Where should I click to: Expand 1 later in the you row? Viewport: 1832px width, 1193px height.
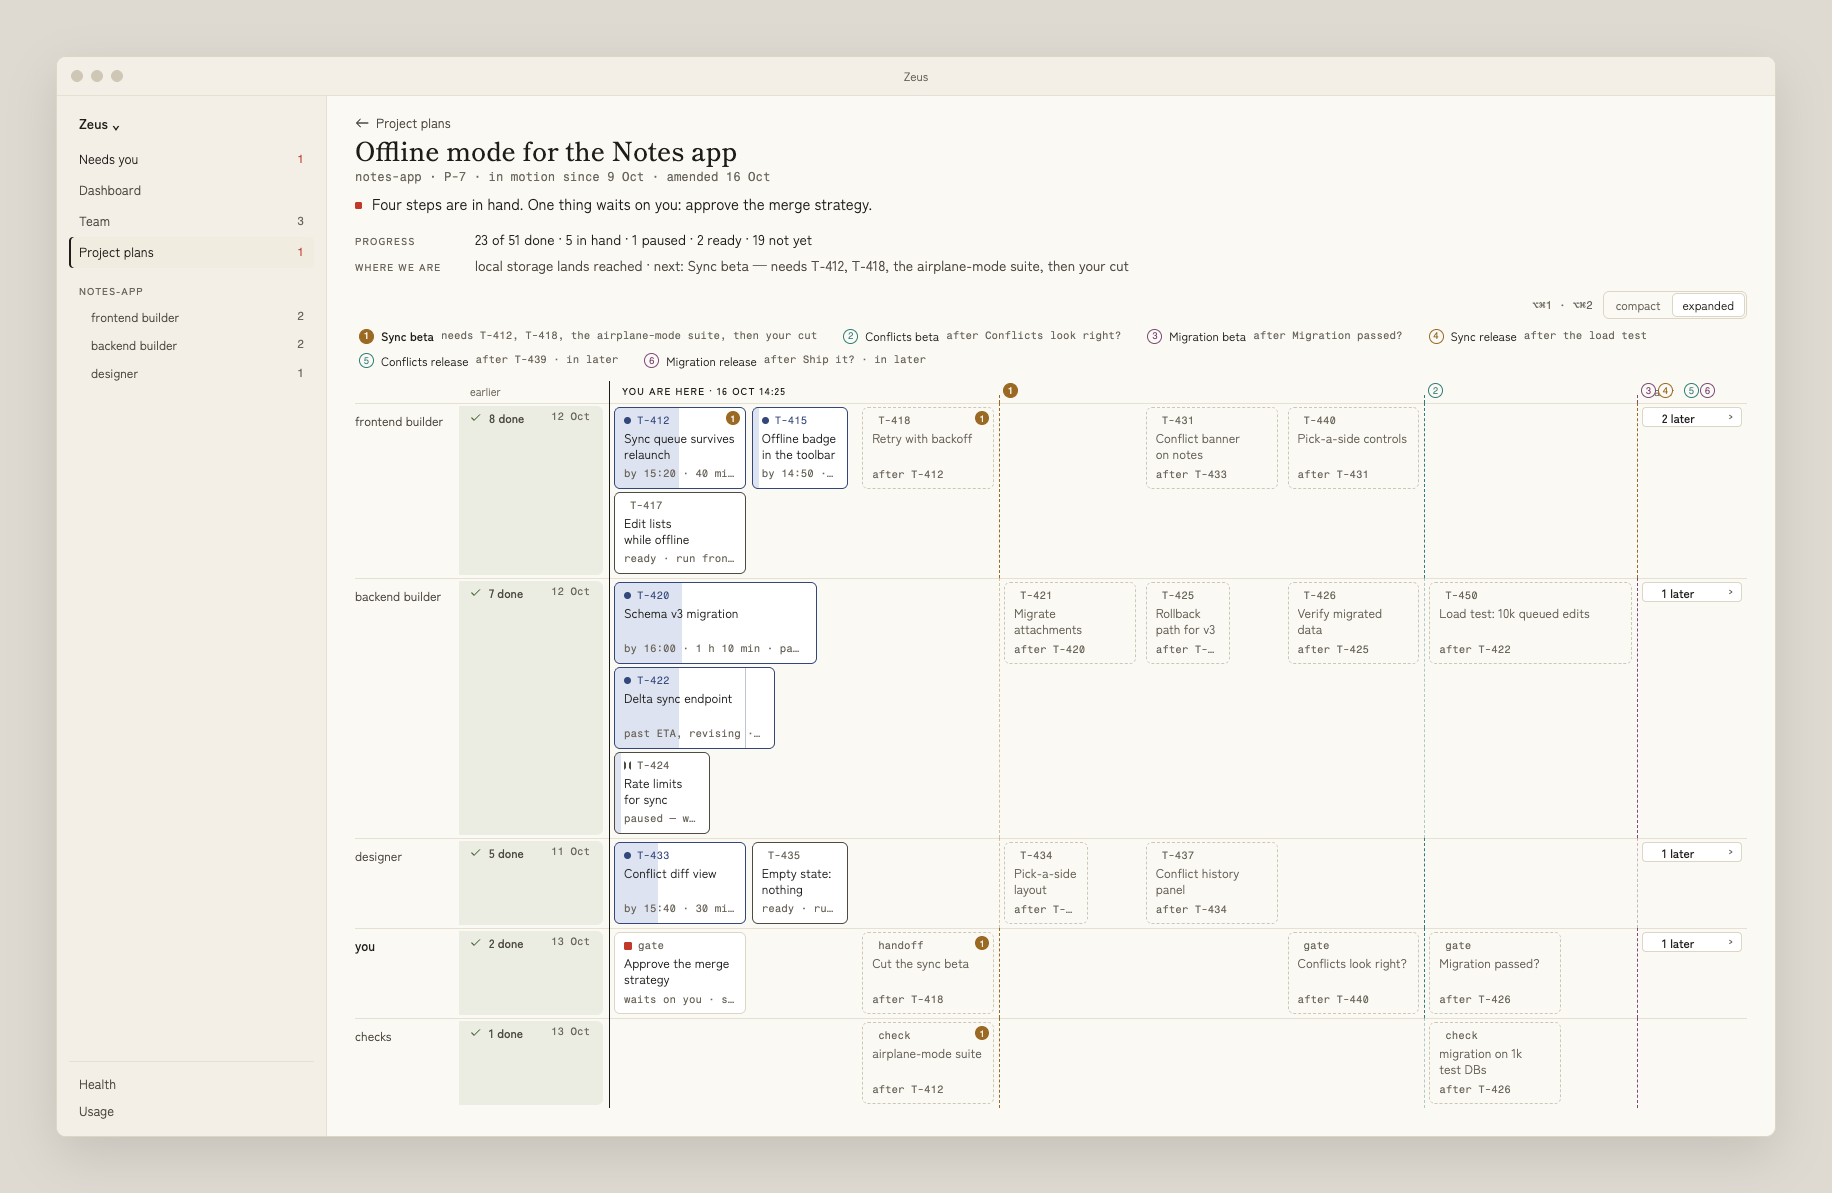pos(1691,943)
